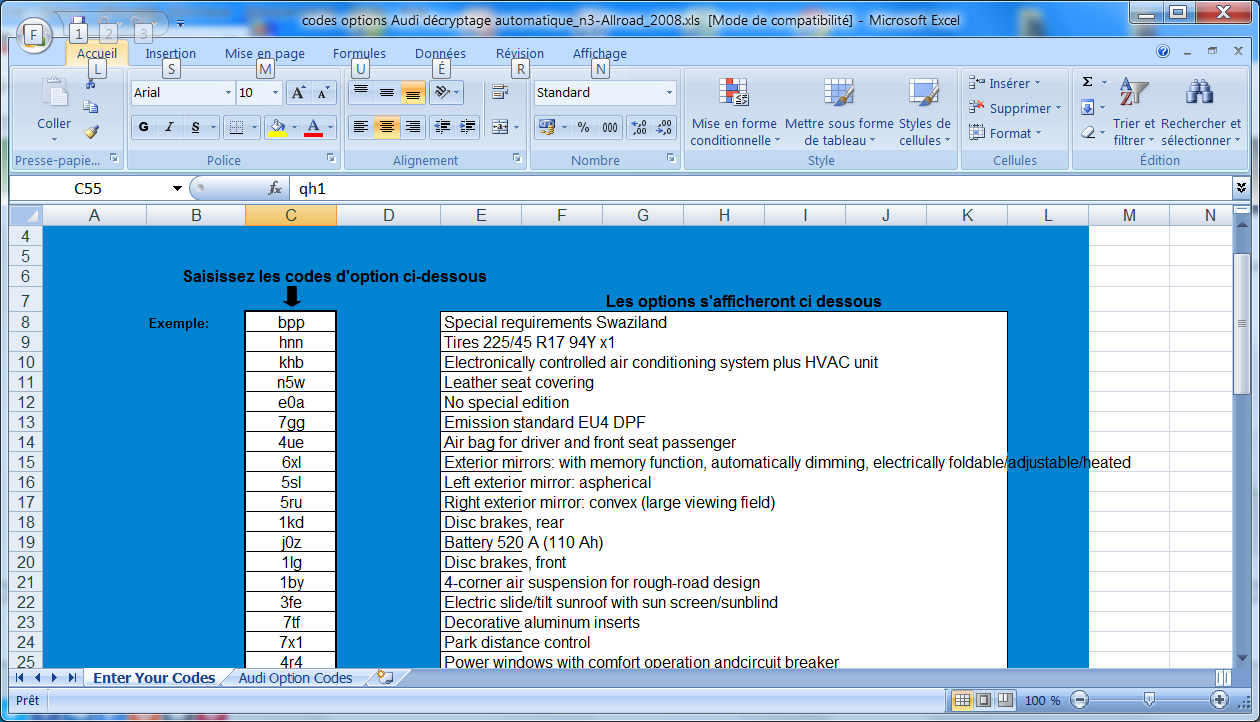Viewport: 1260px width, 722px height.
Task: Open Format cells menu
Action: pyautogui.click(x=1005, y=133)
